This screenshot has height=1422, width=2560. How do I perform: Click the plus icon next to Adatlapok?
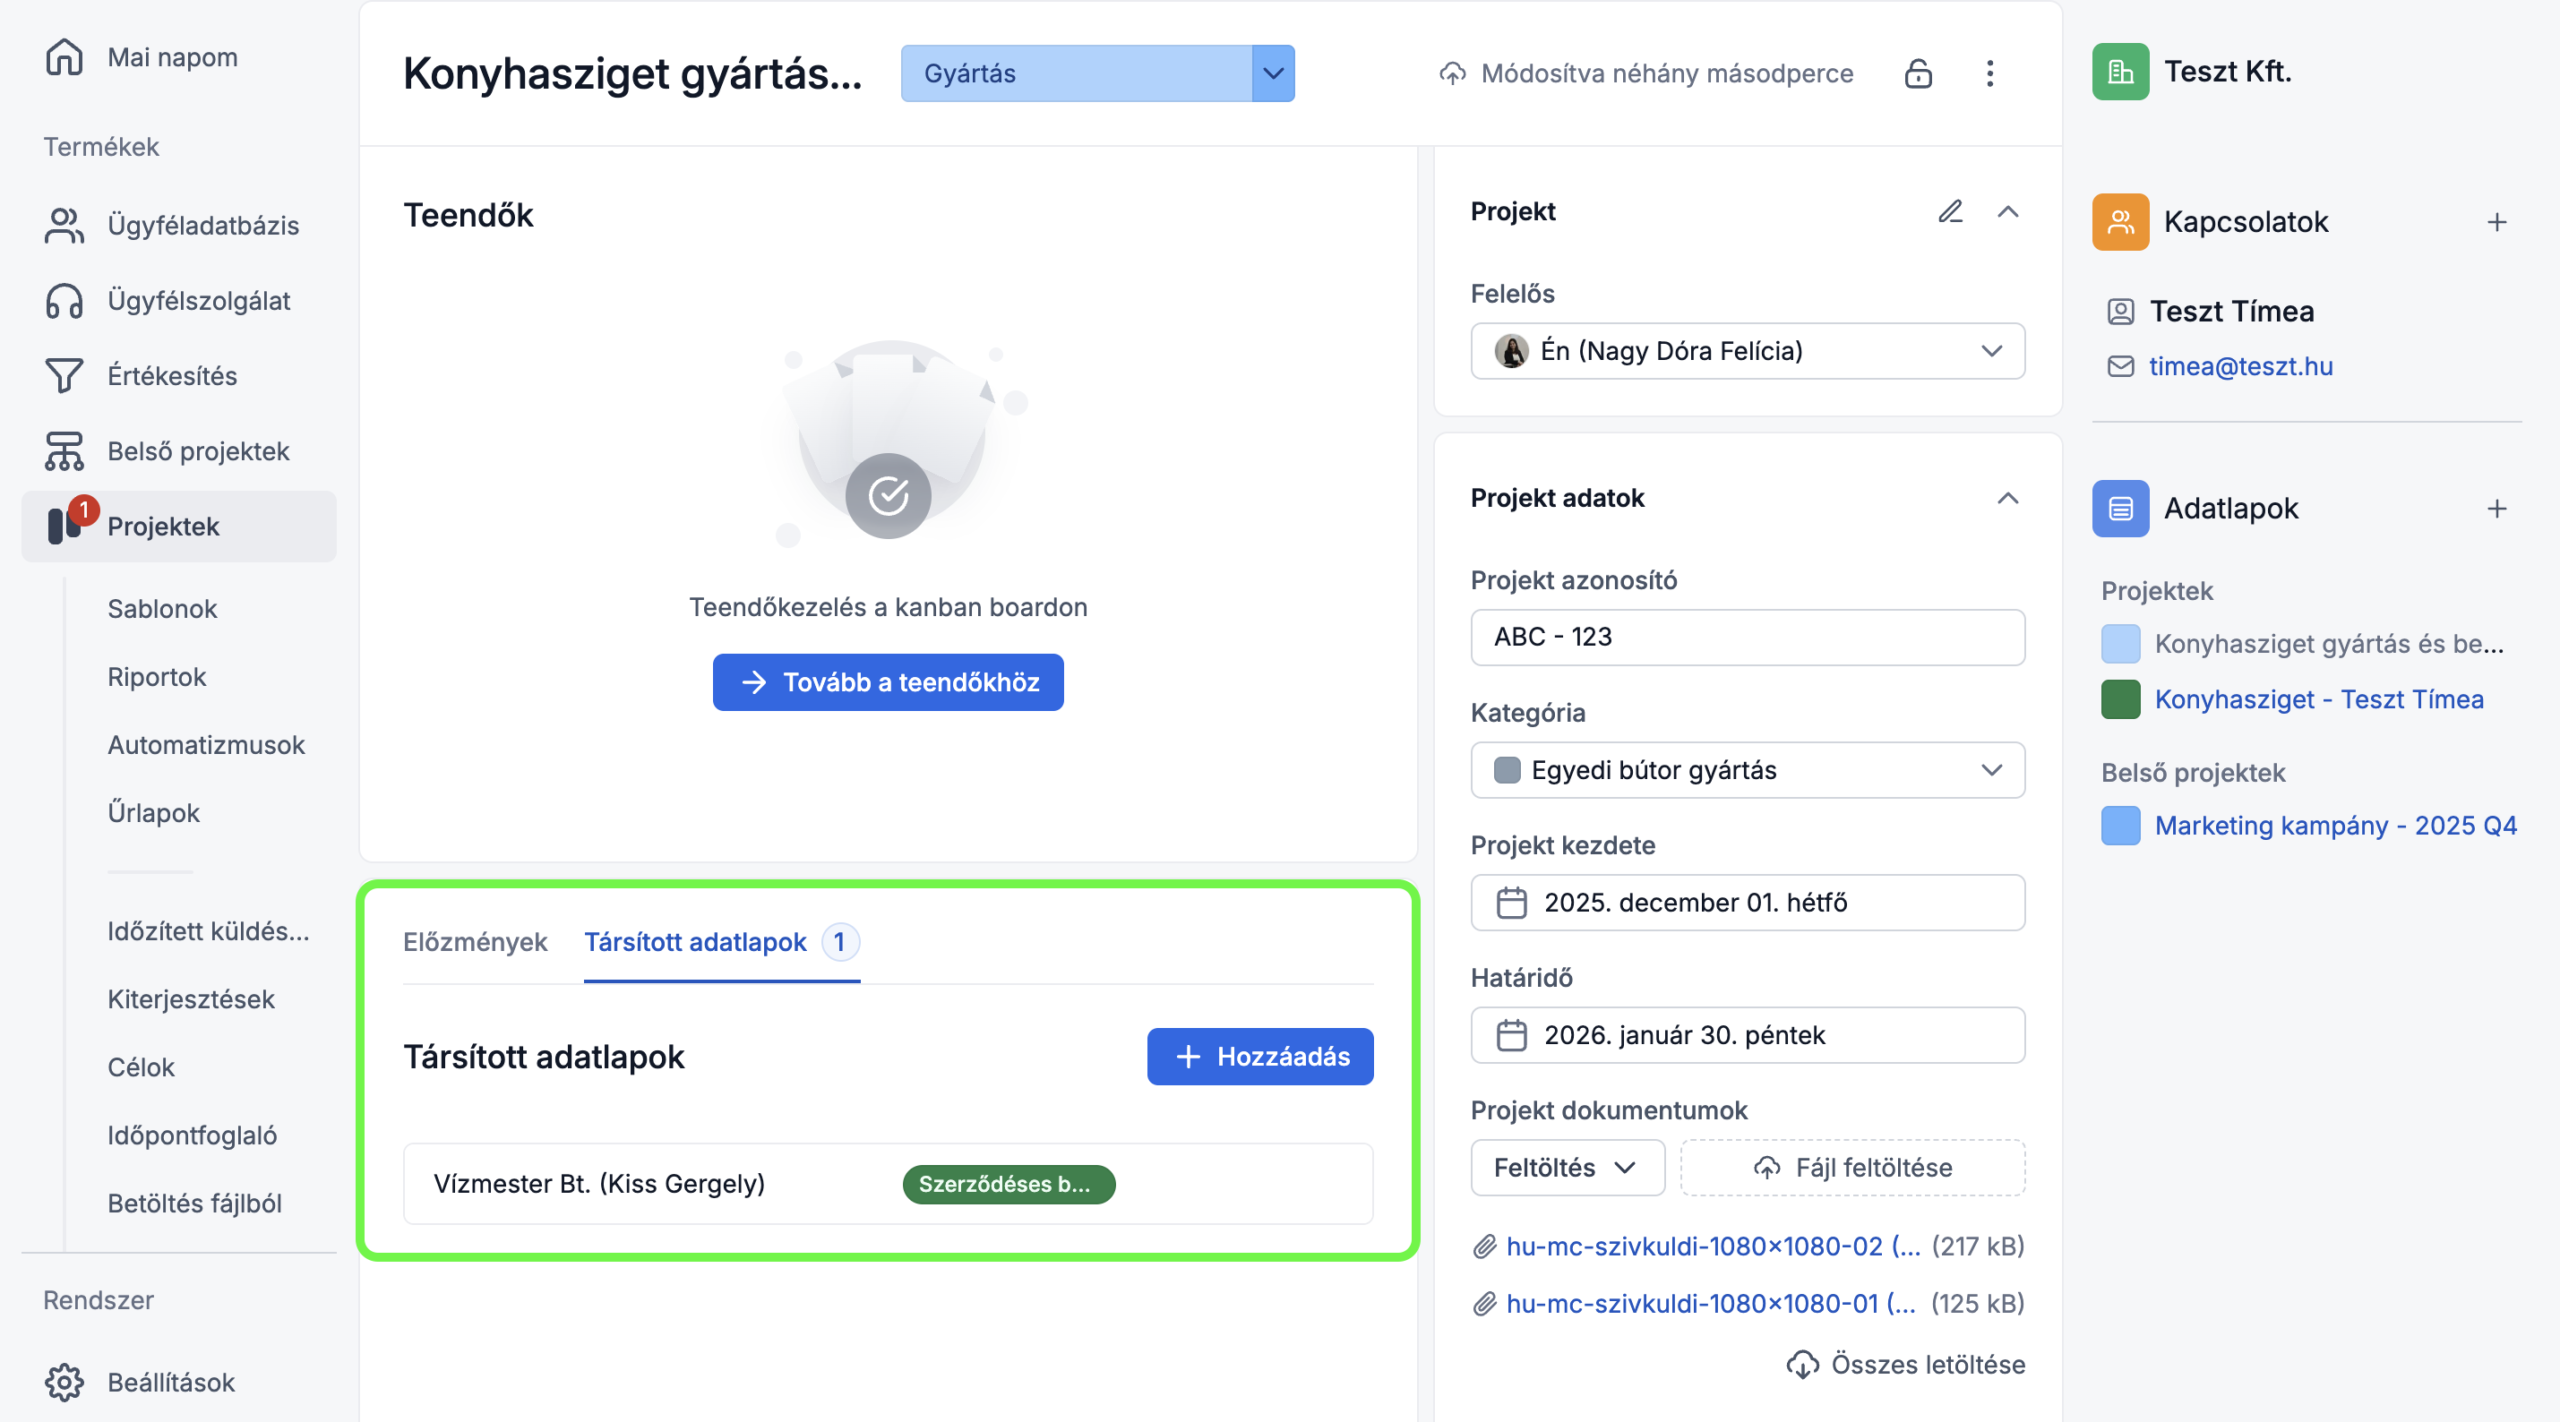2497,509
